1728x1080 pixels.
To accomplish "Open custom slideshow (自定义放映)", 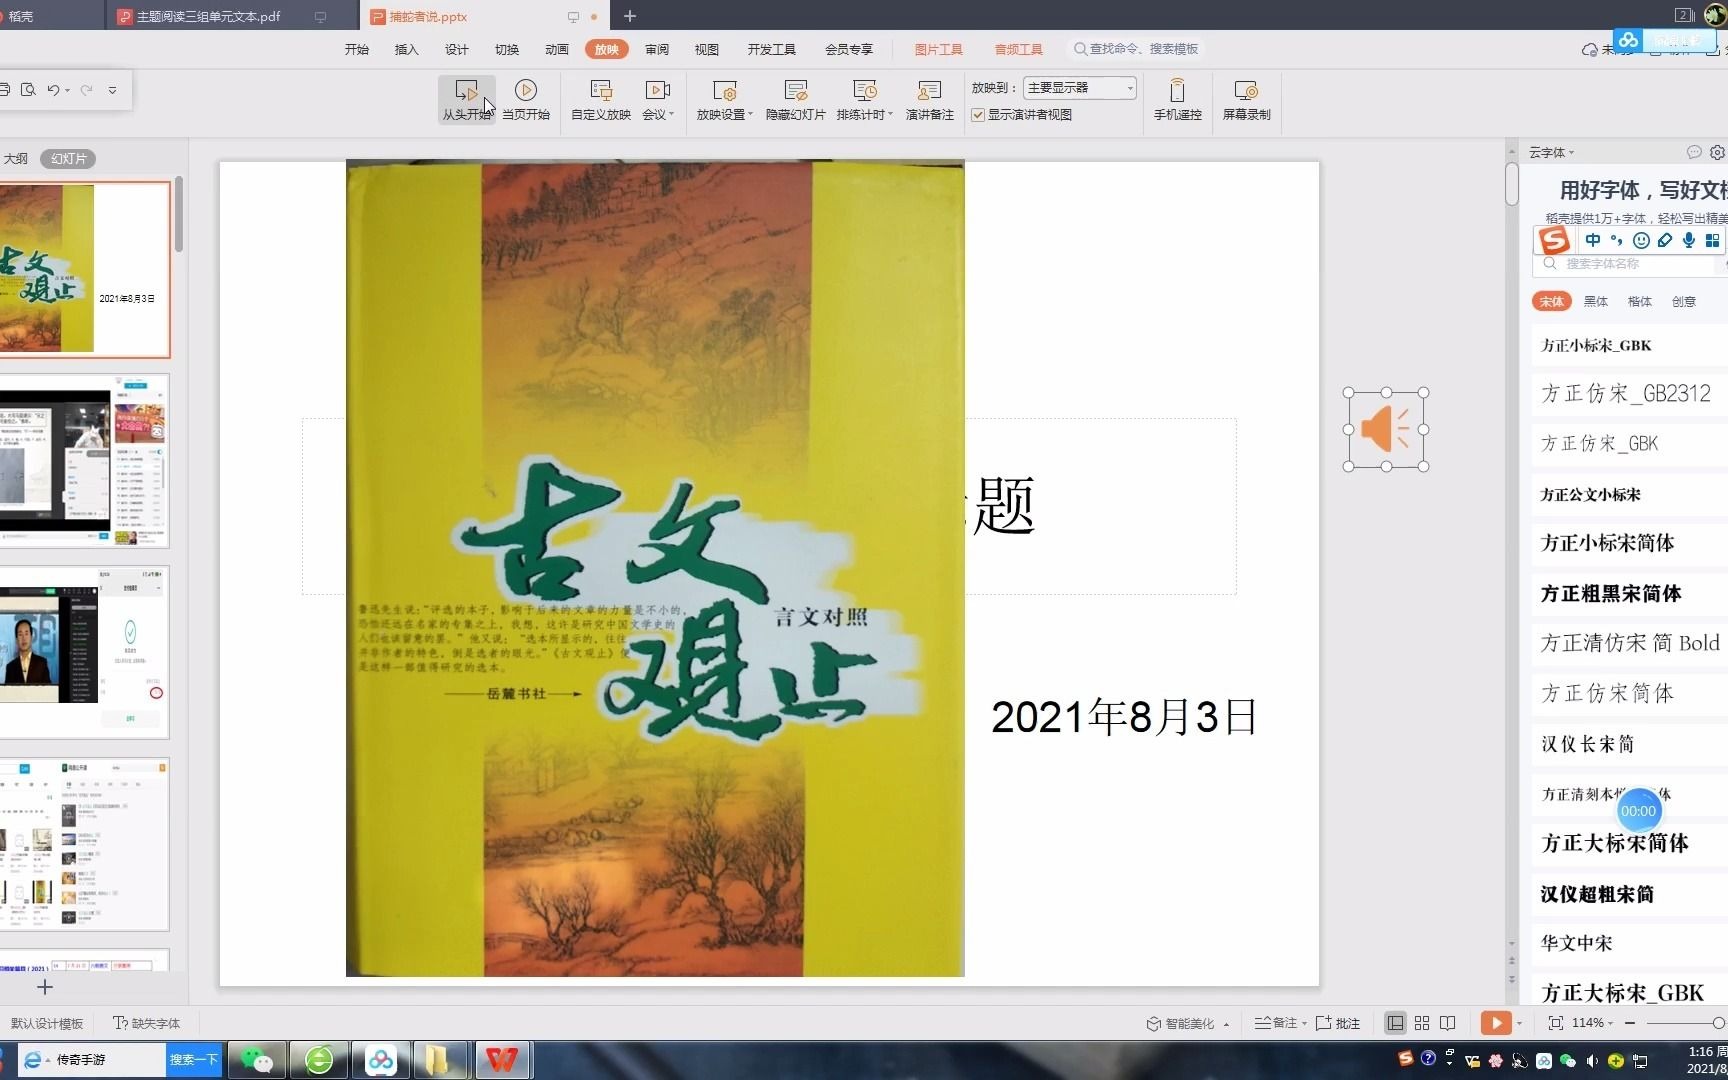I will (x=601, y=99).
